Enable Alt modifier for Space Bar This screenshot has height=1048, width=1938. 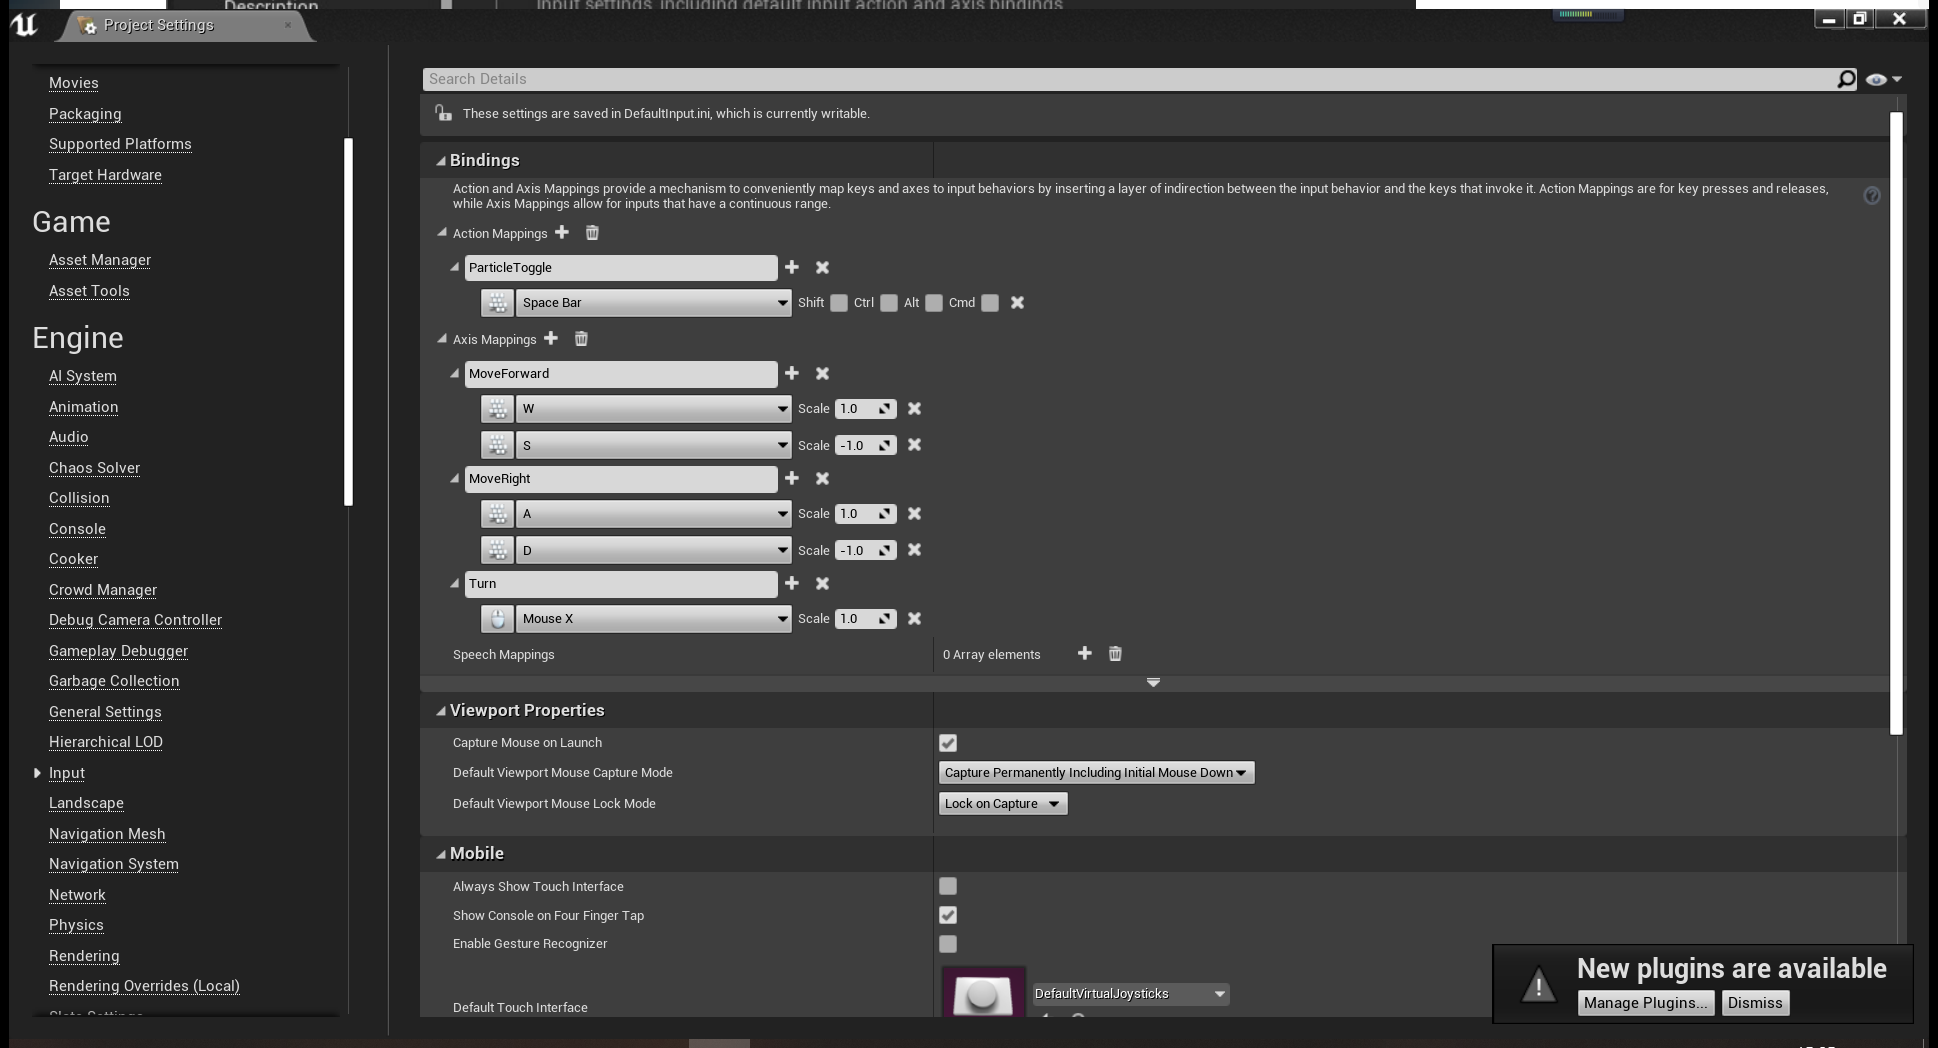(934, 303)
